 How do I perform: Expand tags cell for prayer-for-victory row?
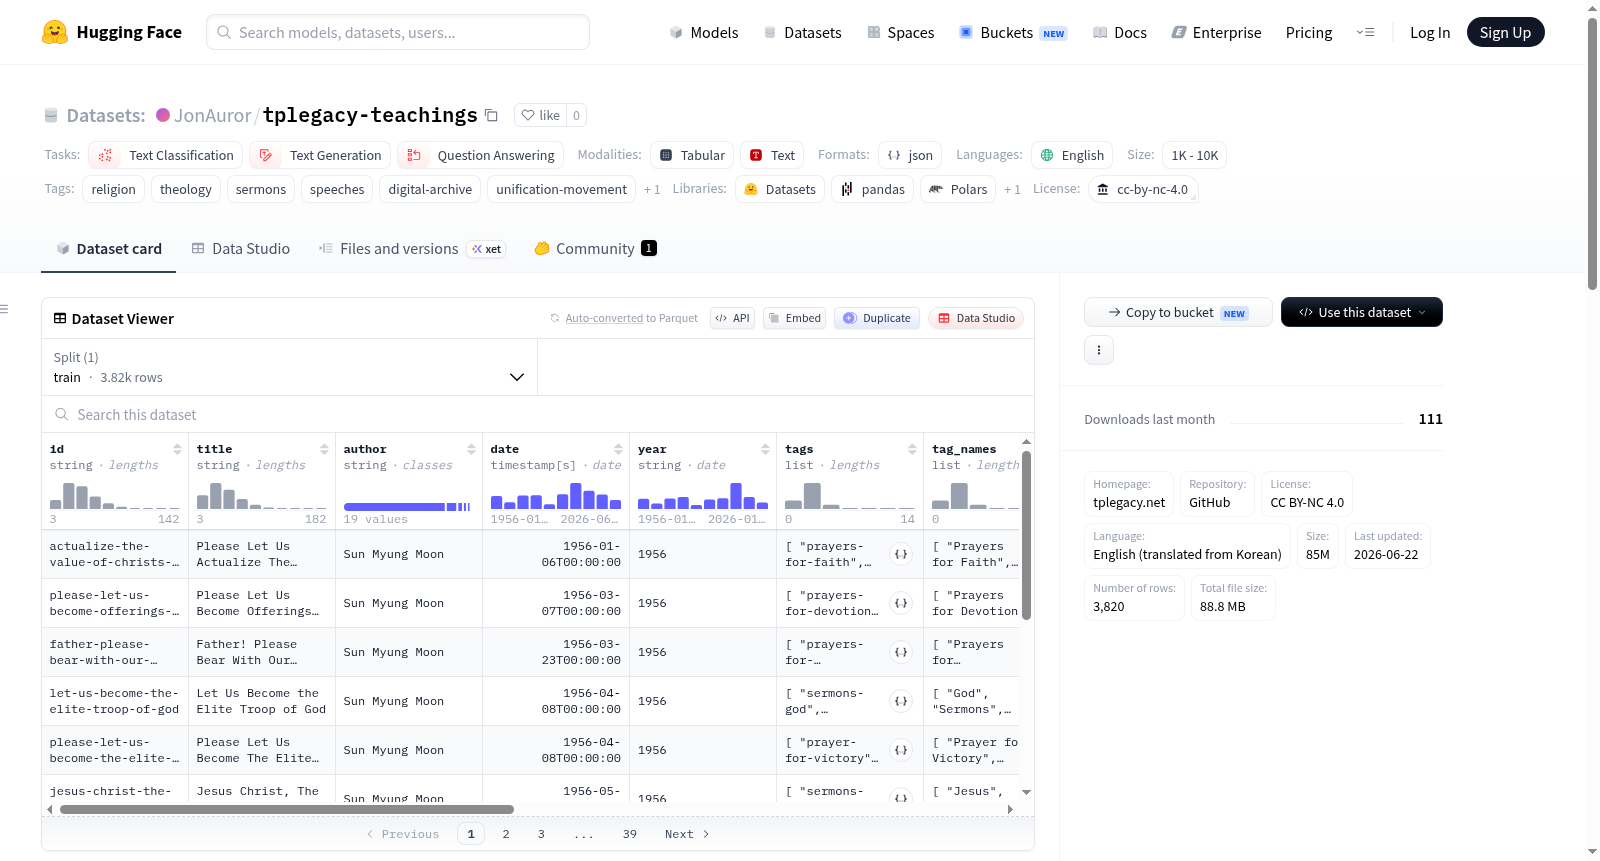901,750
